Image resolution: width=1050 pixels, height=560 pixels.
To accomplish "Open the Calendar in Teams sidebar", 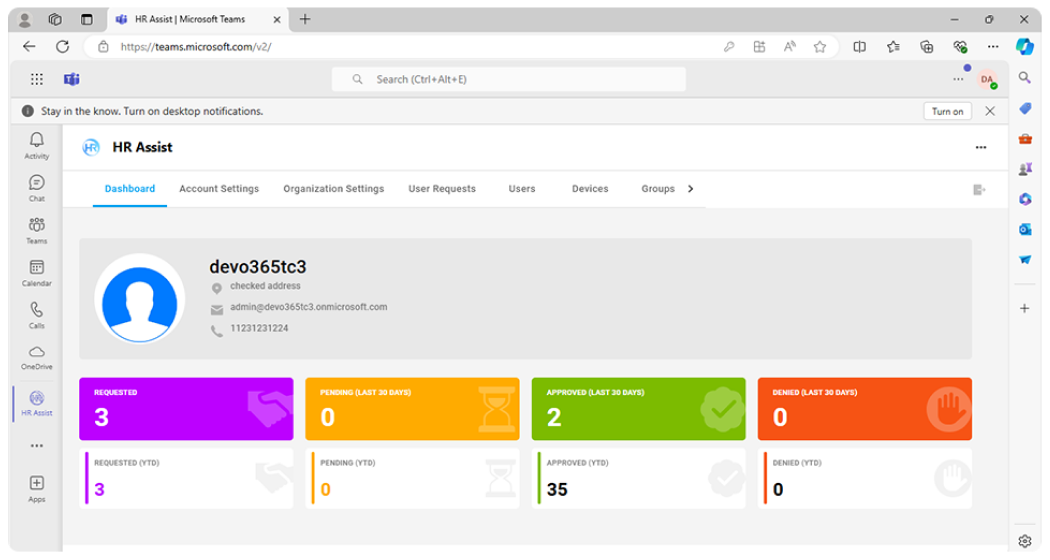I will (x=37, y=272).
